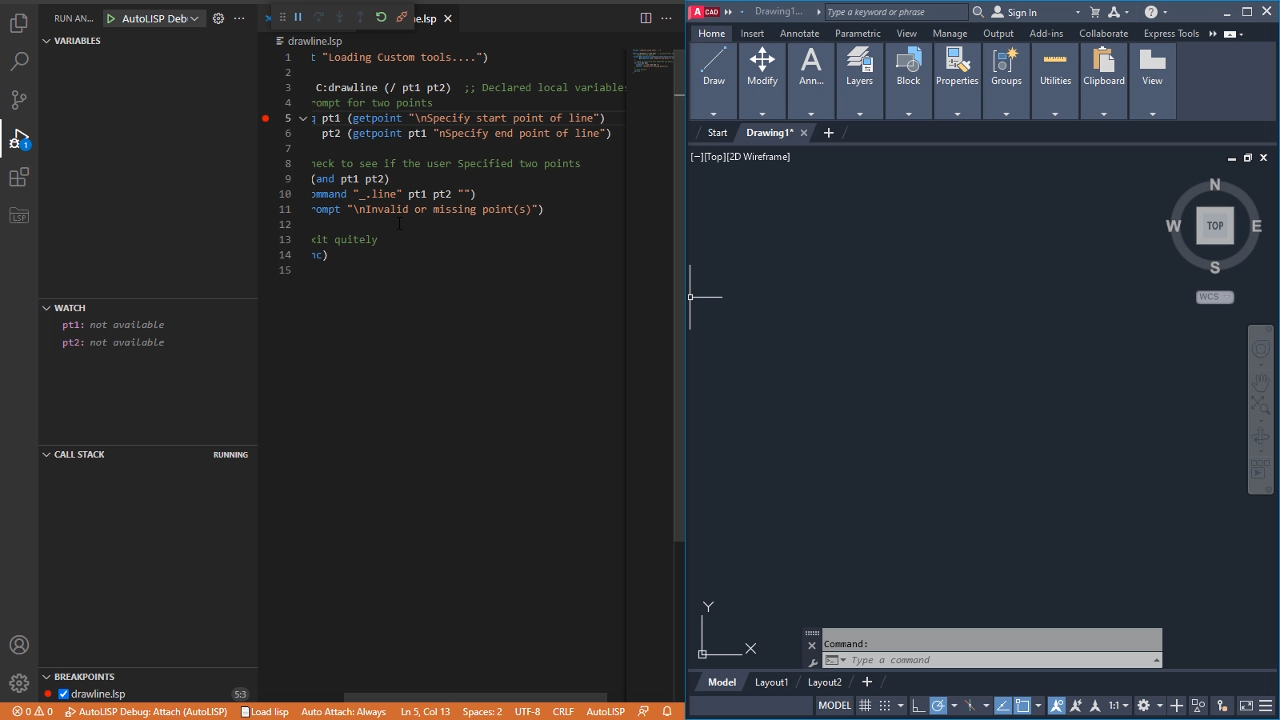Collapse the Variables section in the debug panel
Image resolution: width=1280 pixels, height=720 pixels.
[46, 40]
